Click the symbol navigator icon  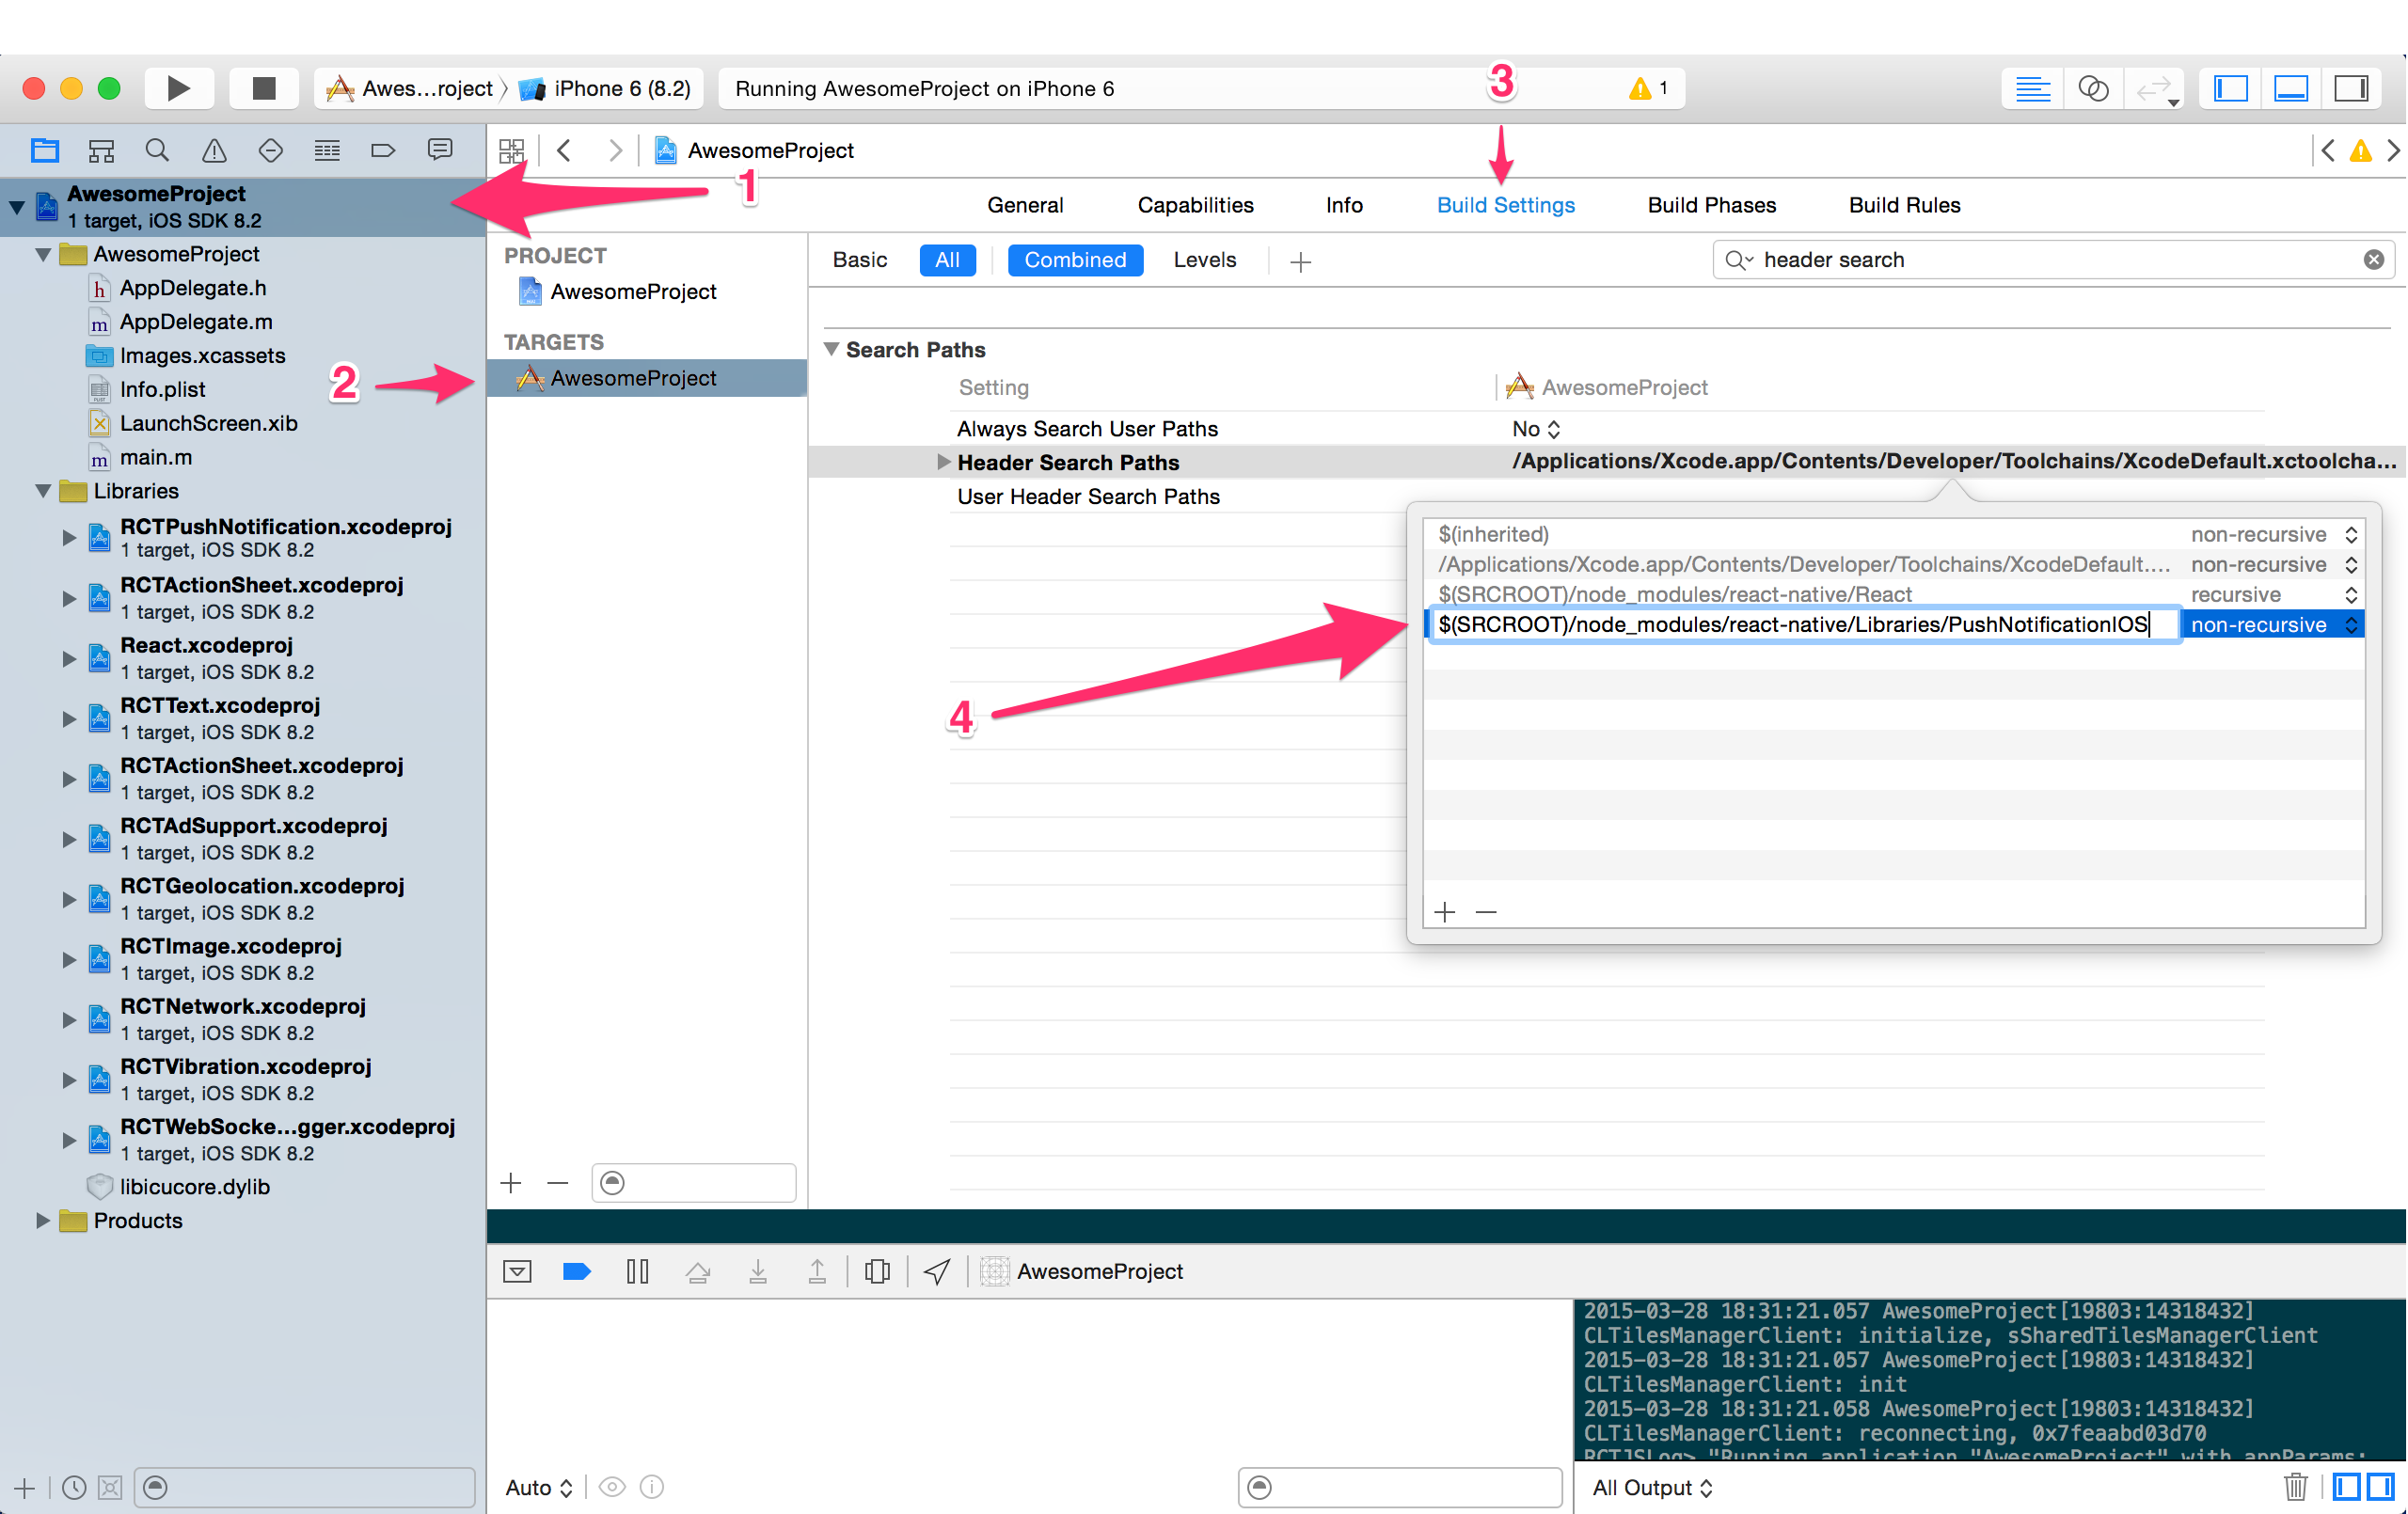coord(100,150)
